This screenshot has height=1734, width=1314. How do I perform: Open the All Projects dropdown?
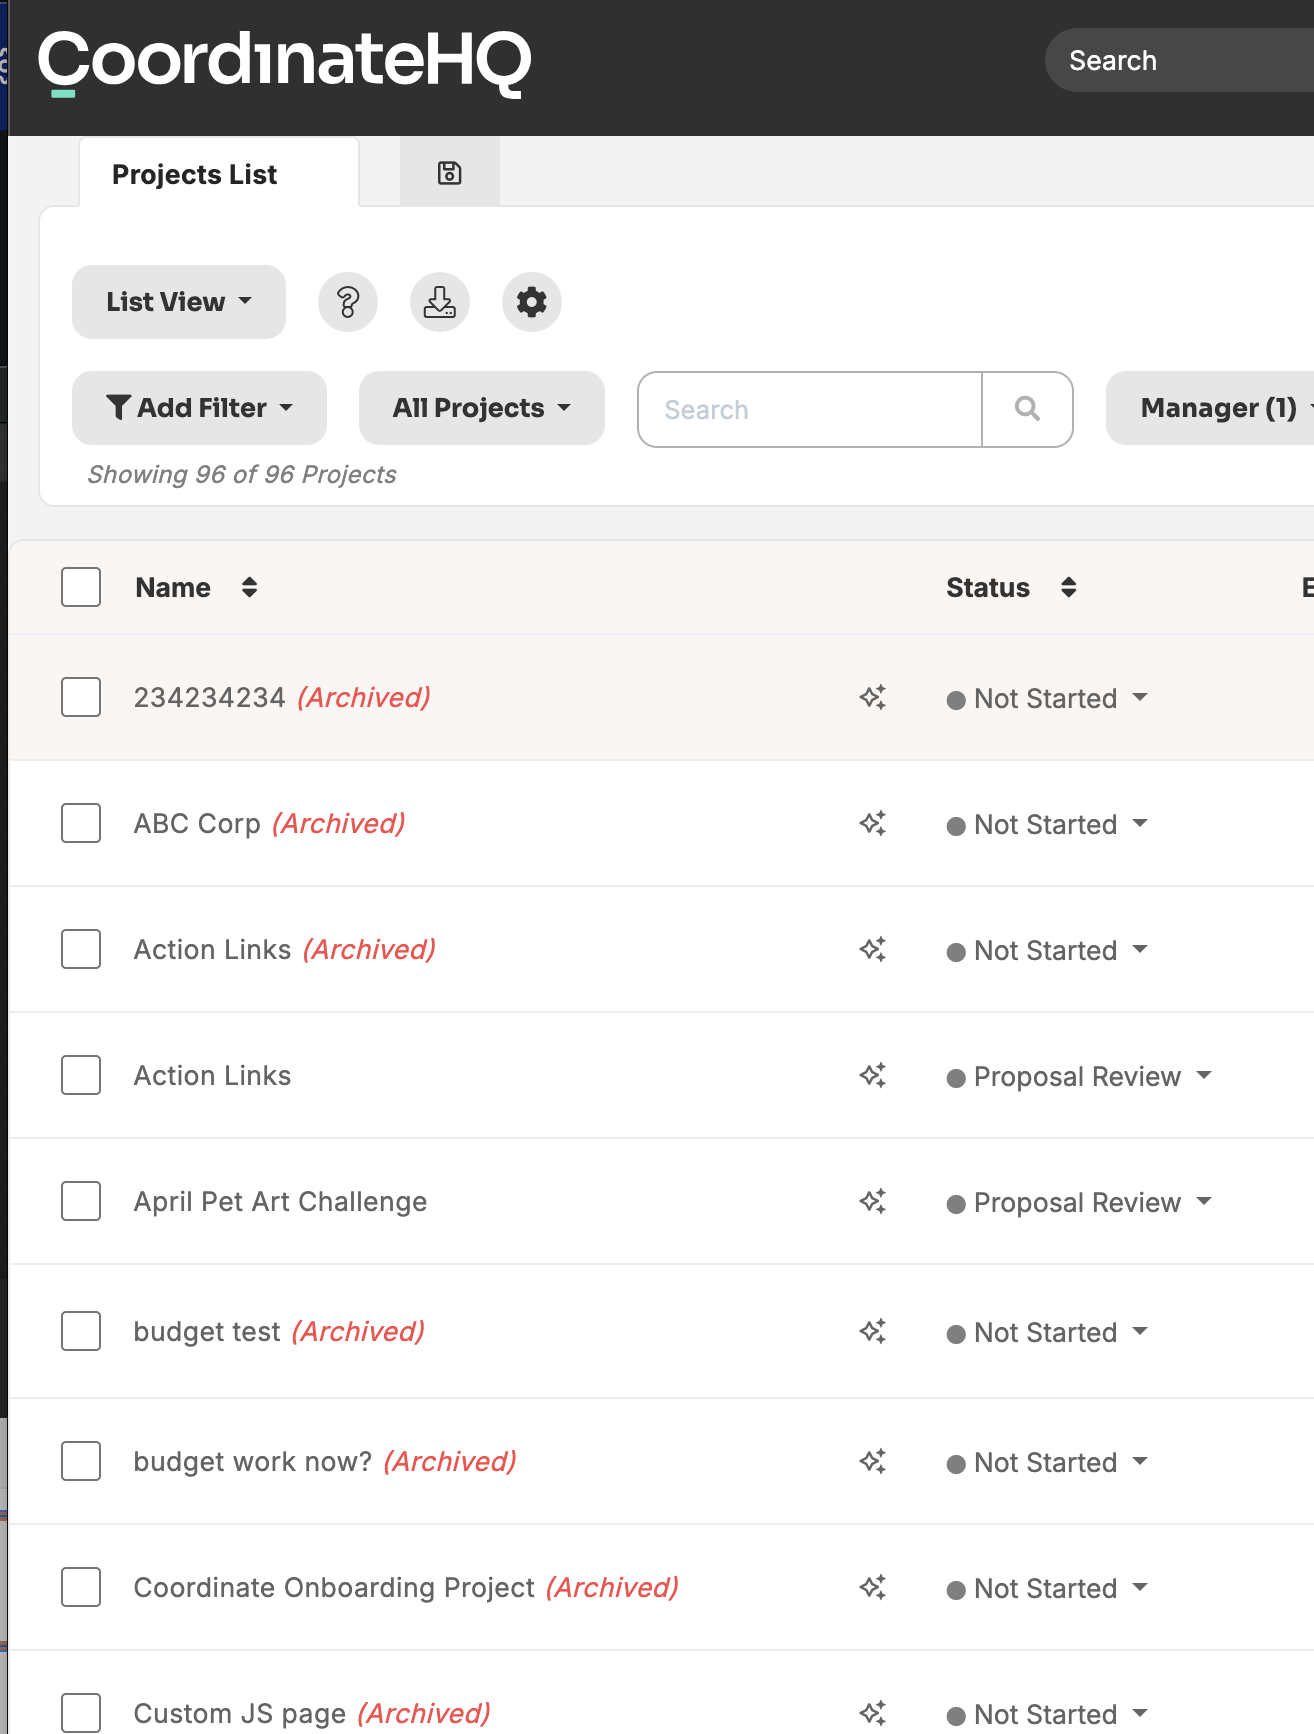tap(482, 408)
